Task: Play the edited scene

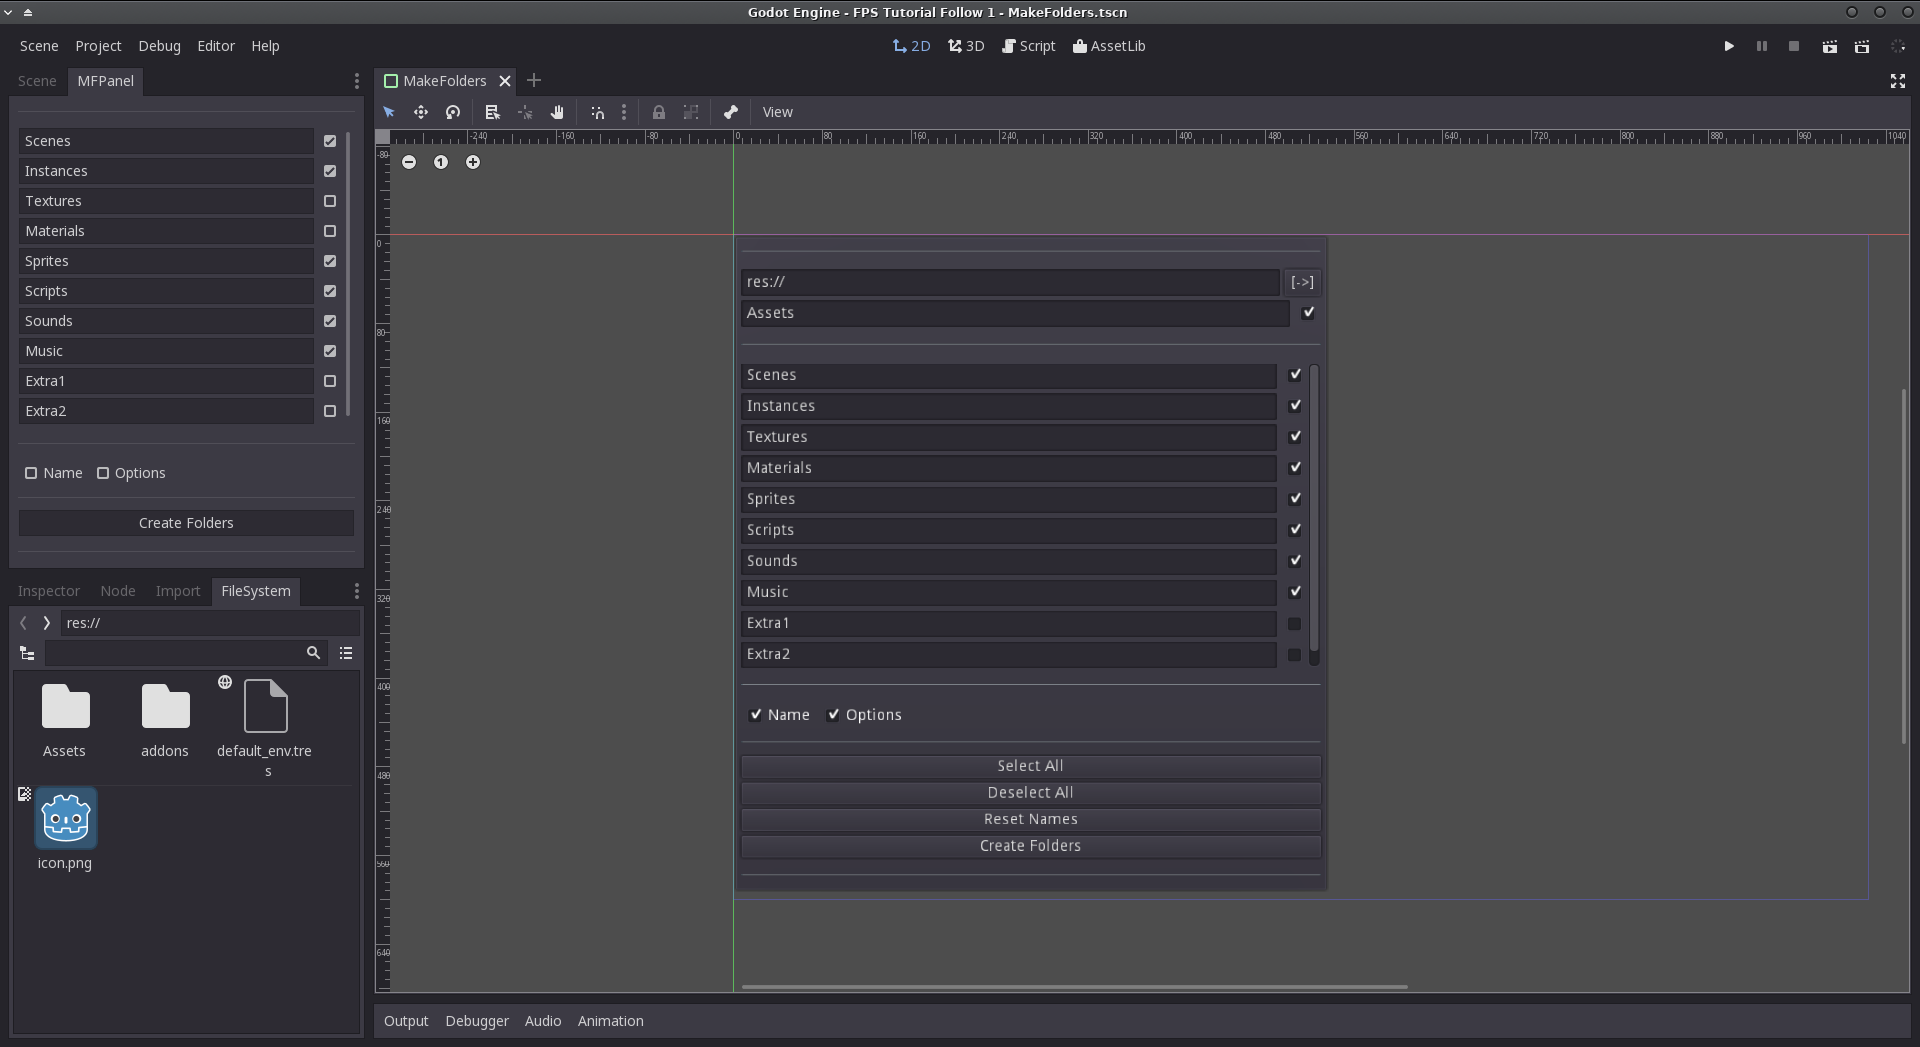Action: click(x=1830, y=46)
